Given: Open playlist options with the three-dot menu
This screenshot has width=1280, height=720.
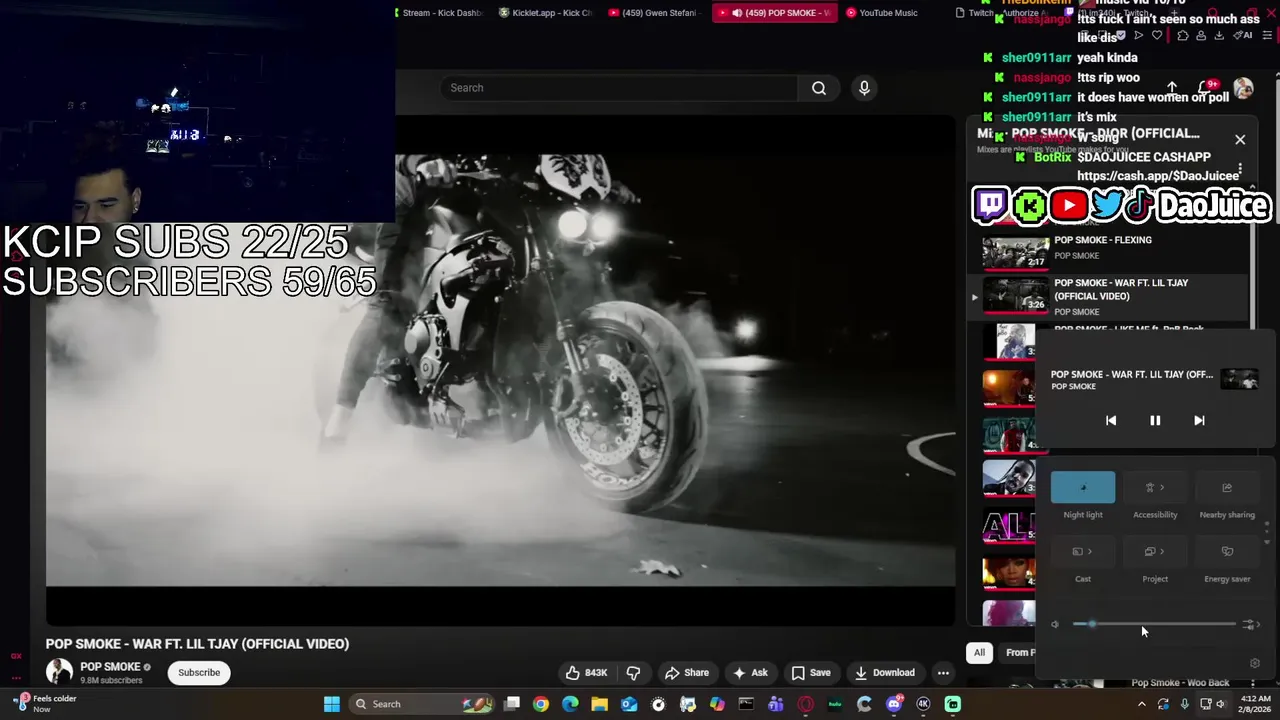Looking at the screenshot, I should pyautogui.click(x=1240, y=170).
